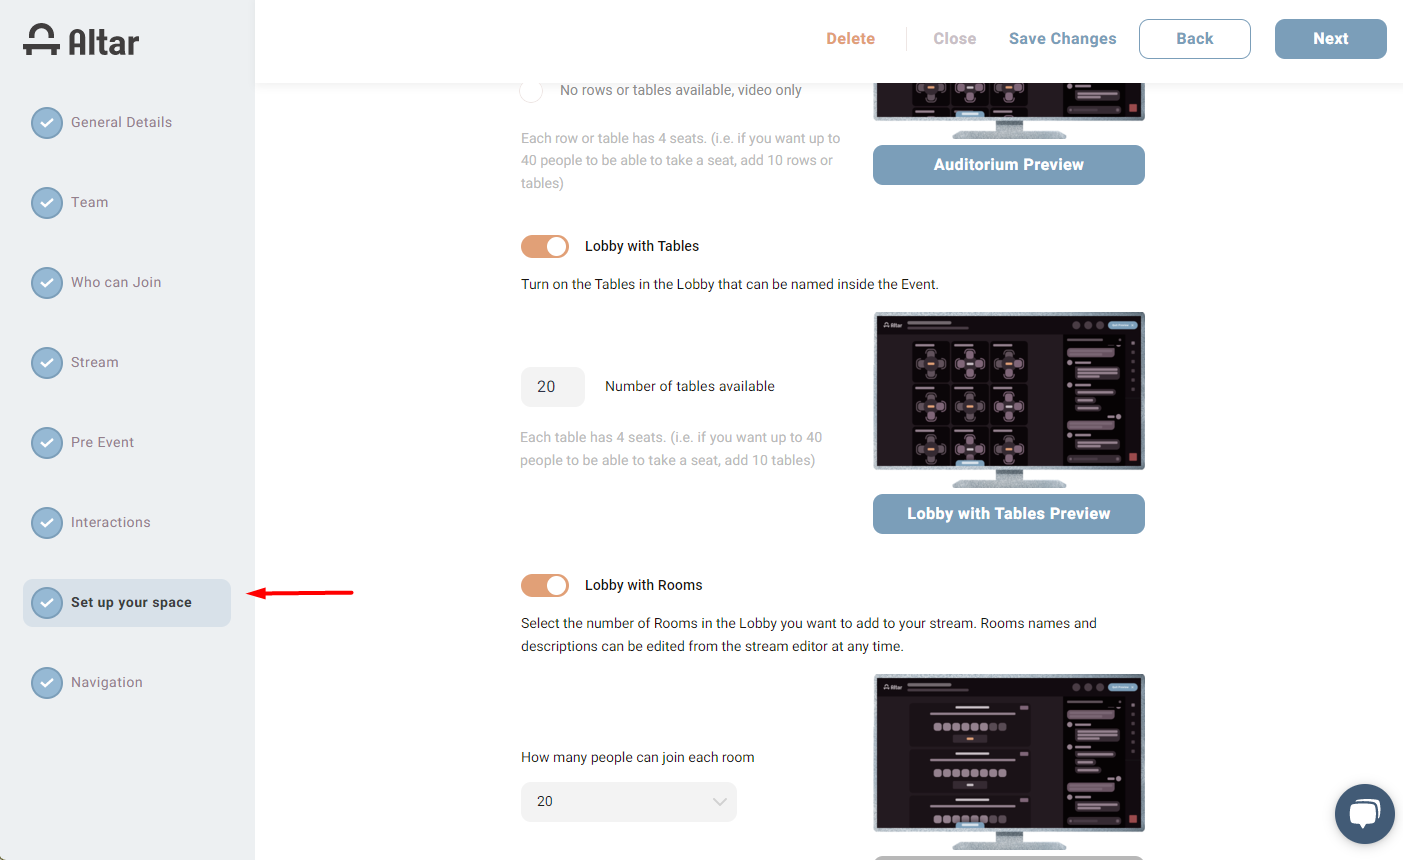Click Lobby with Tables Preview button

[x=1009, y=514]
